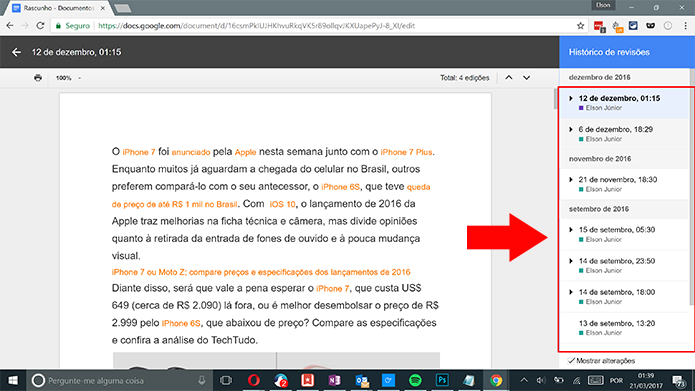Select revision 14 de setembro, 23:50
This screenshot has width=695, height=391.
click(x=625, y=265)
